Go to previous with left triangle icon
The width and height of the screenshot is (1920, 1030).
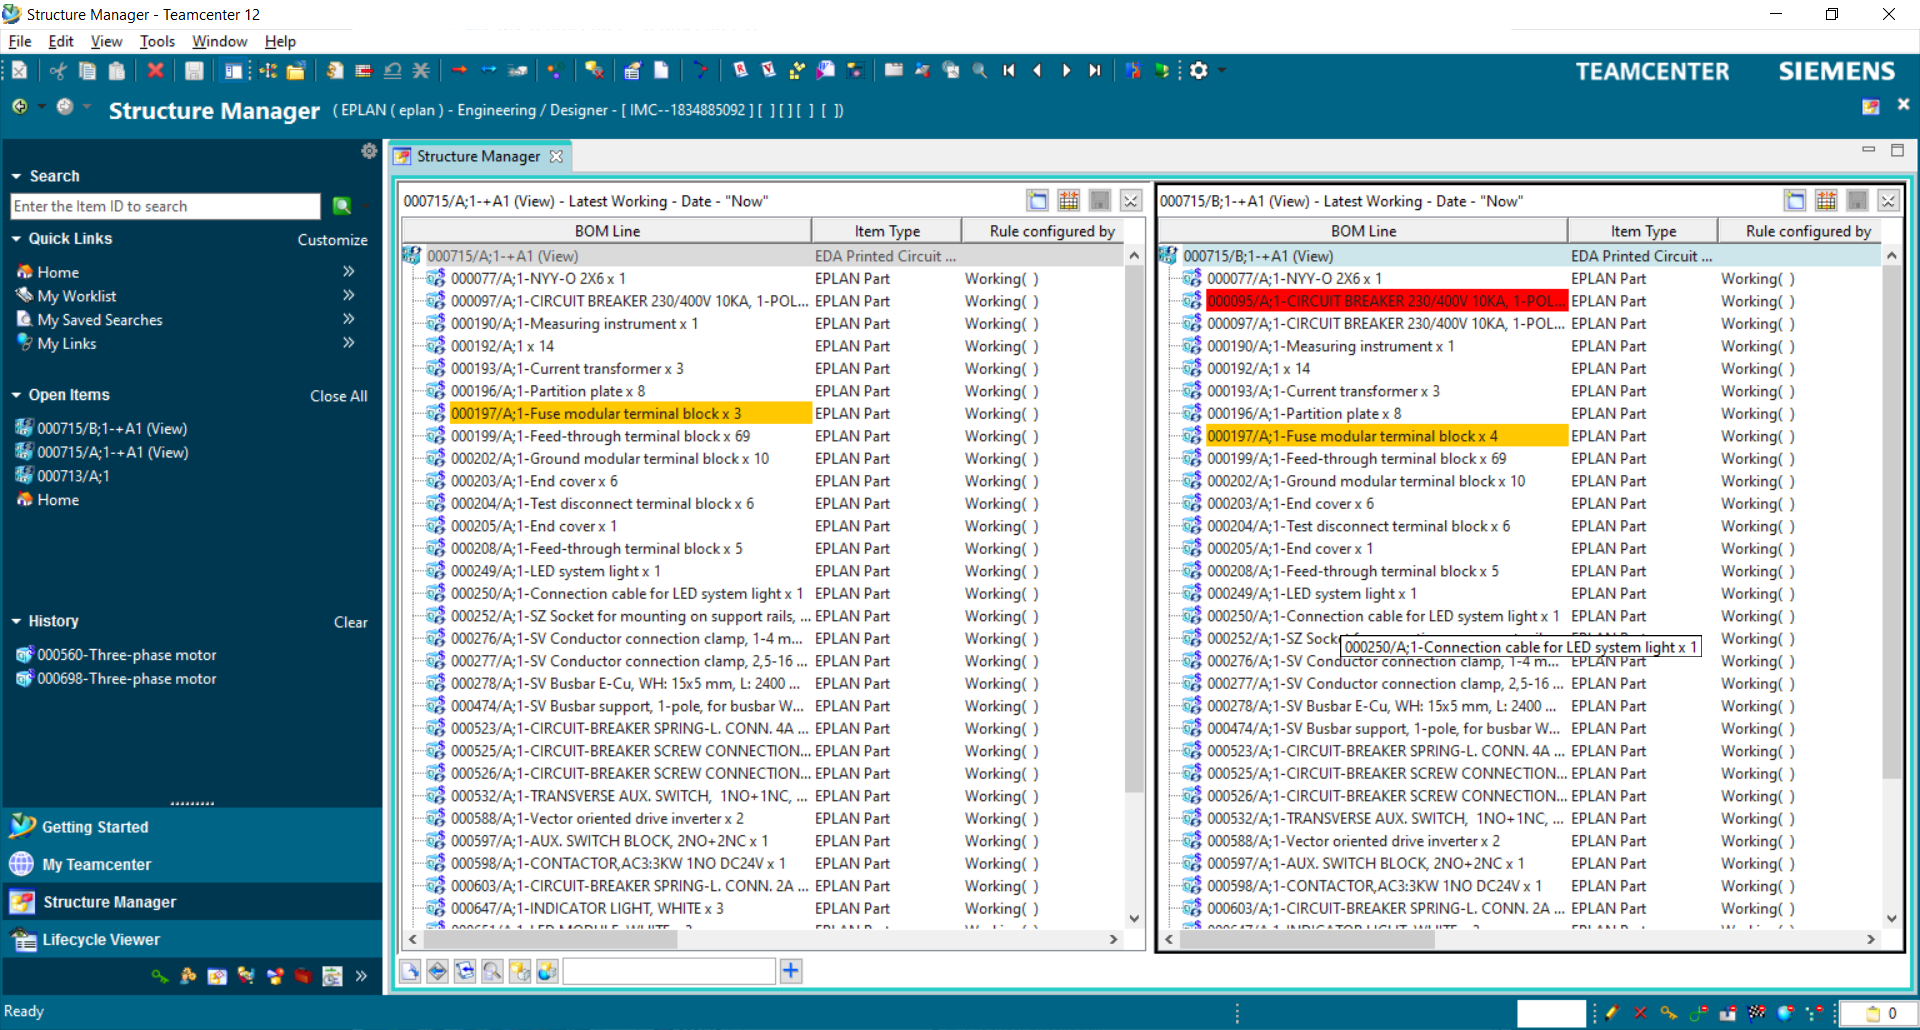1037,71
